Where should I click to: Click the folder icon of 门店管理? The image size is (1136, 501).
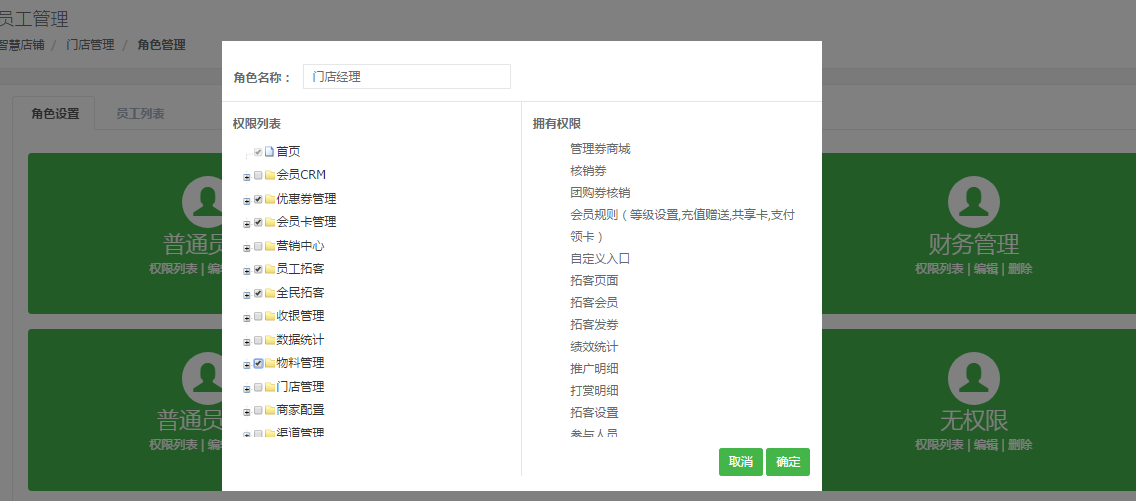[x=270, y=387]
